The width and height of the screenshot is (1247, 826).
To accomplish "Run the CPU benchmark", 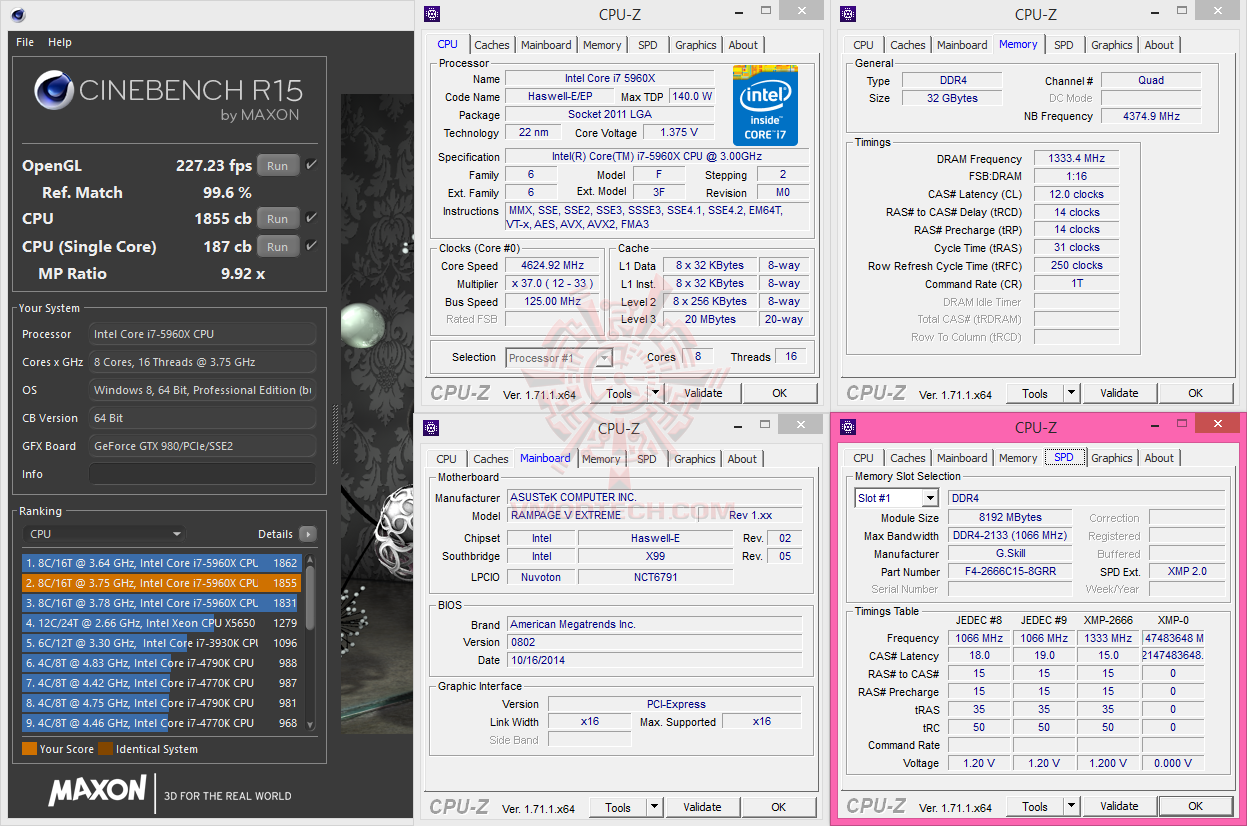I will pos(278,218).
